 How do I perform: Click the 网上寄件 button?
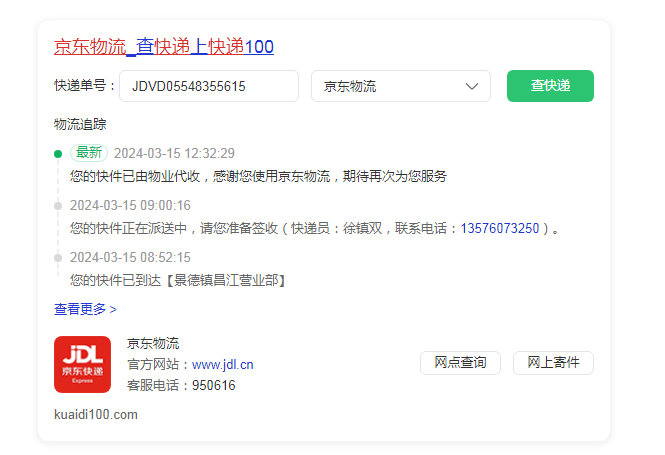coord(553,363)
